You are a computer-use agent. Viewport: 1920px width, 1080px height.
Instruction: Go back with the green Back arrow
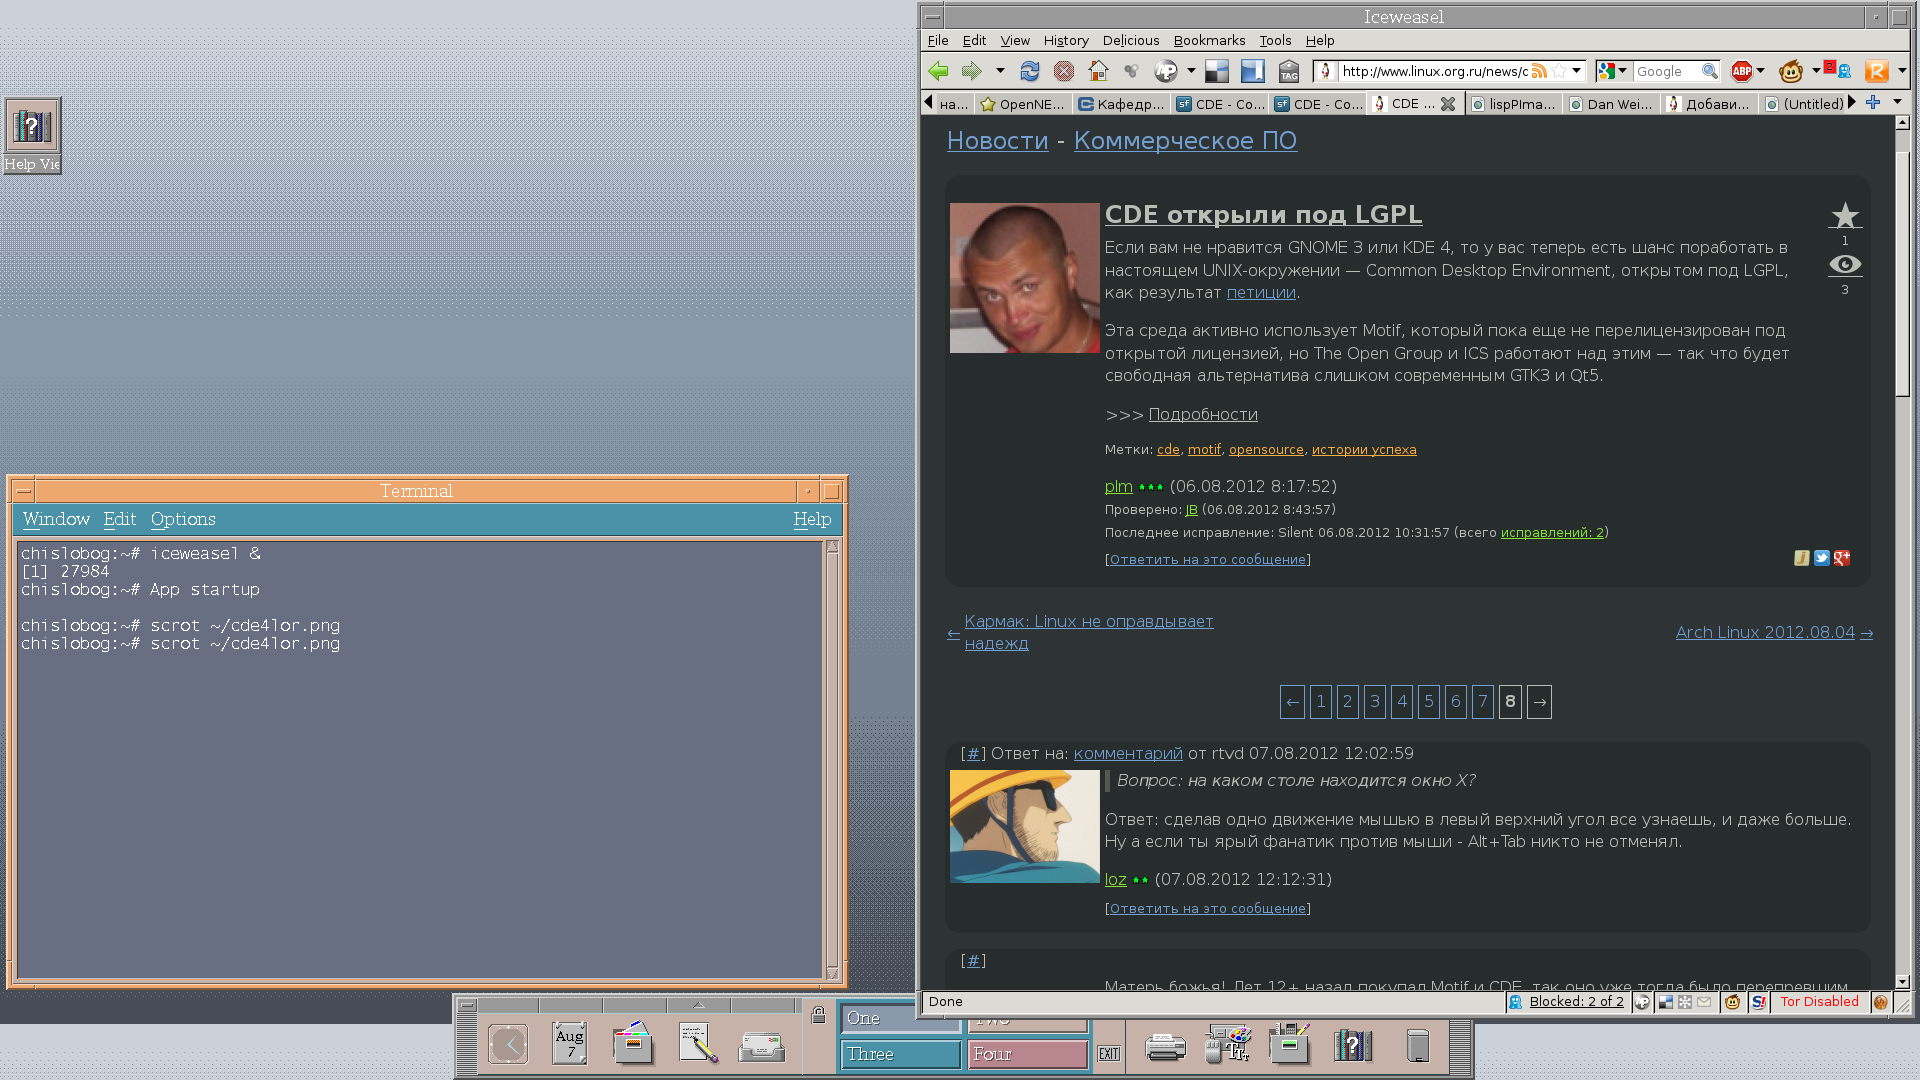tap(938, 71)
